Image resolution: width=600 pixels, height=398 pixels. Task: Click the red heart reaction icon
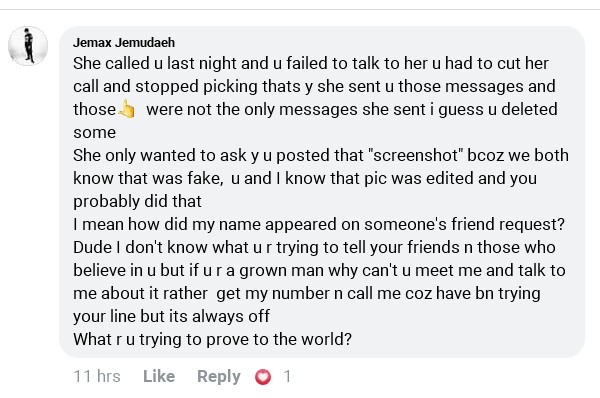point(263,377)
